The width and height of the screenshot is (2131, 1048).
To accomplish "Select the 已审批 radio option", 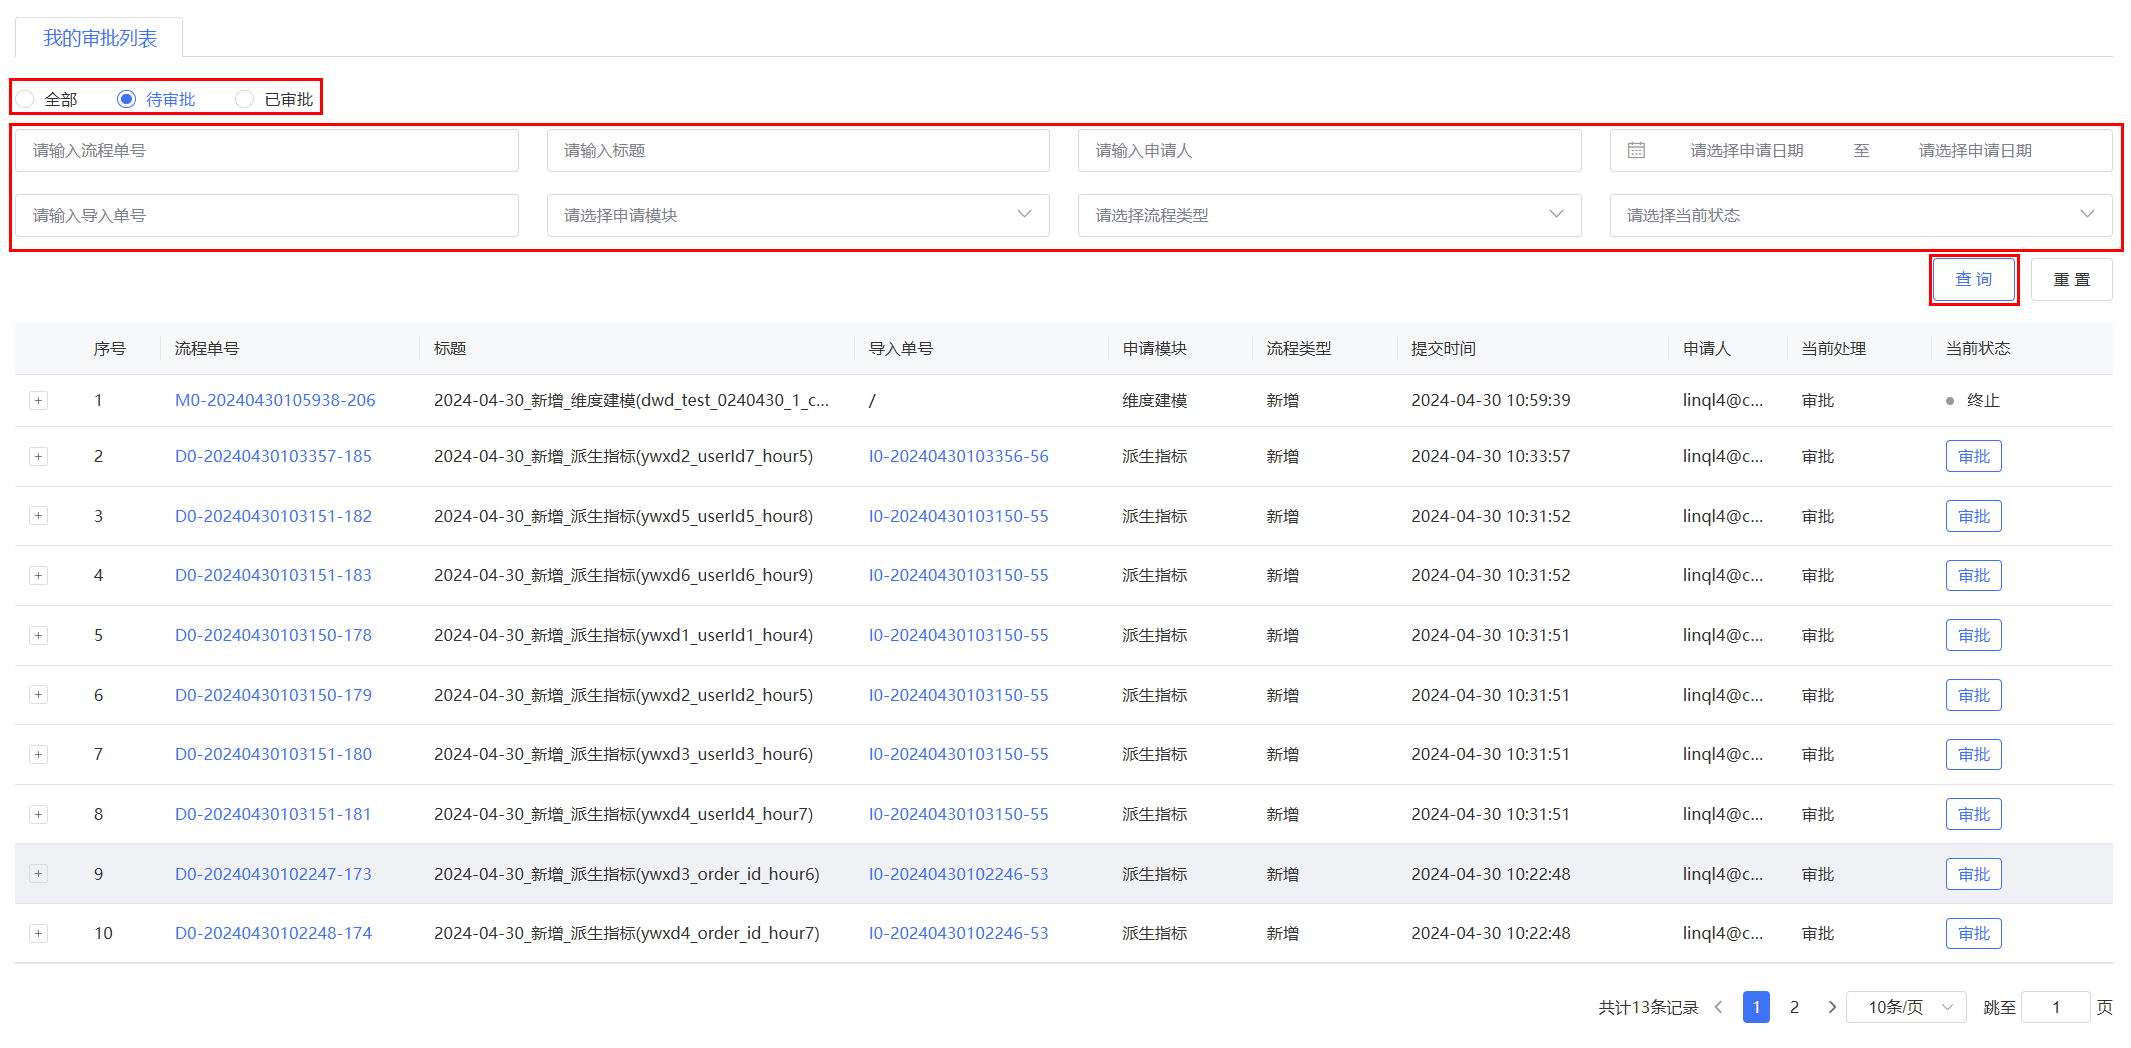I will click(x=275, y=99).
